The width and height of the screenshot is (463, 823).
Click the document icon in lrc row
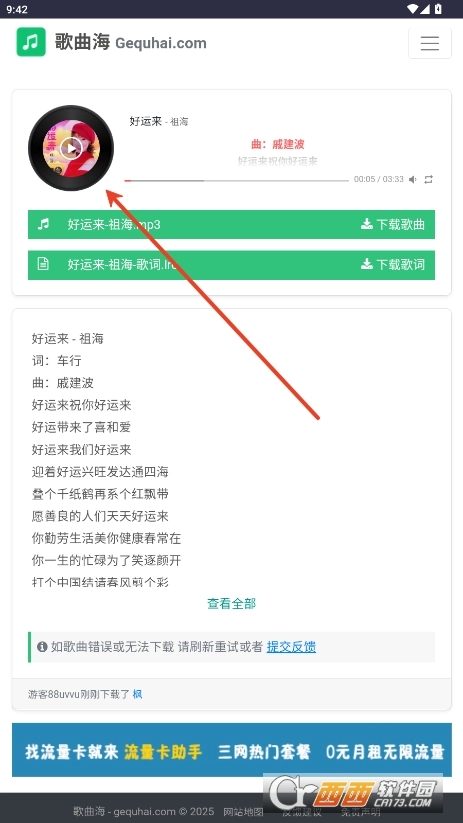pyautogui.click(x=43, y=264)
